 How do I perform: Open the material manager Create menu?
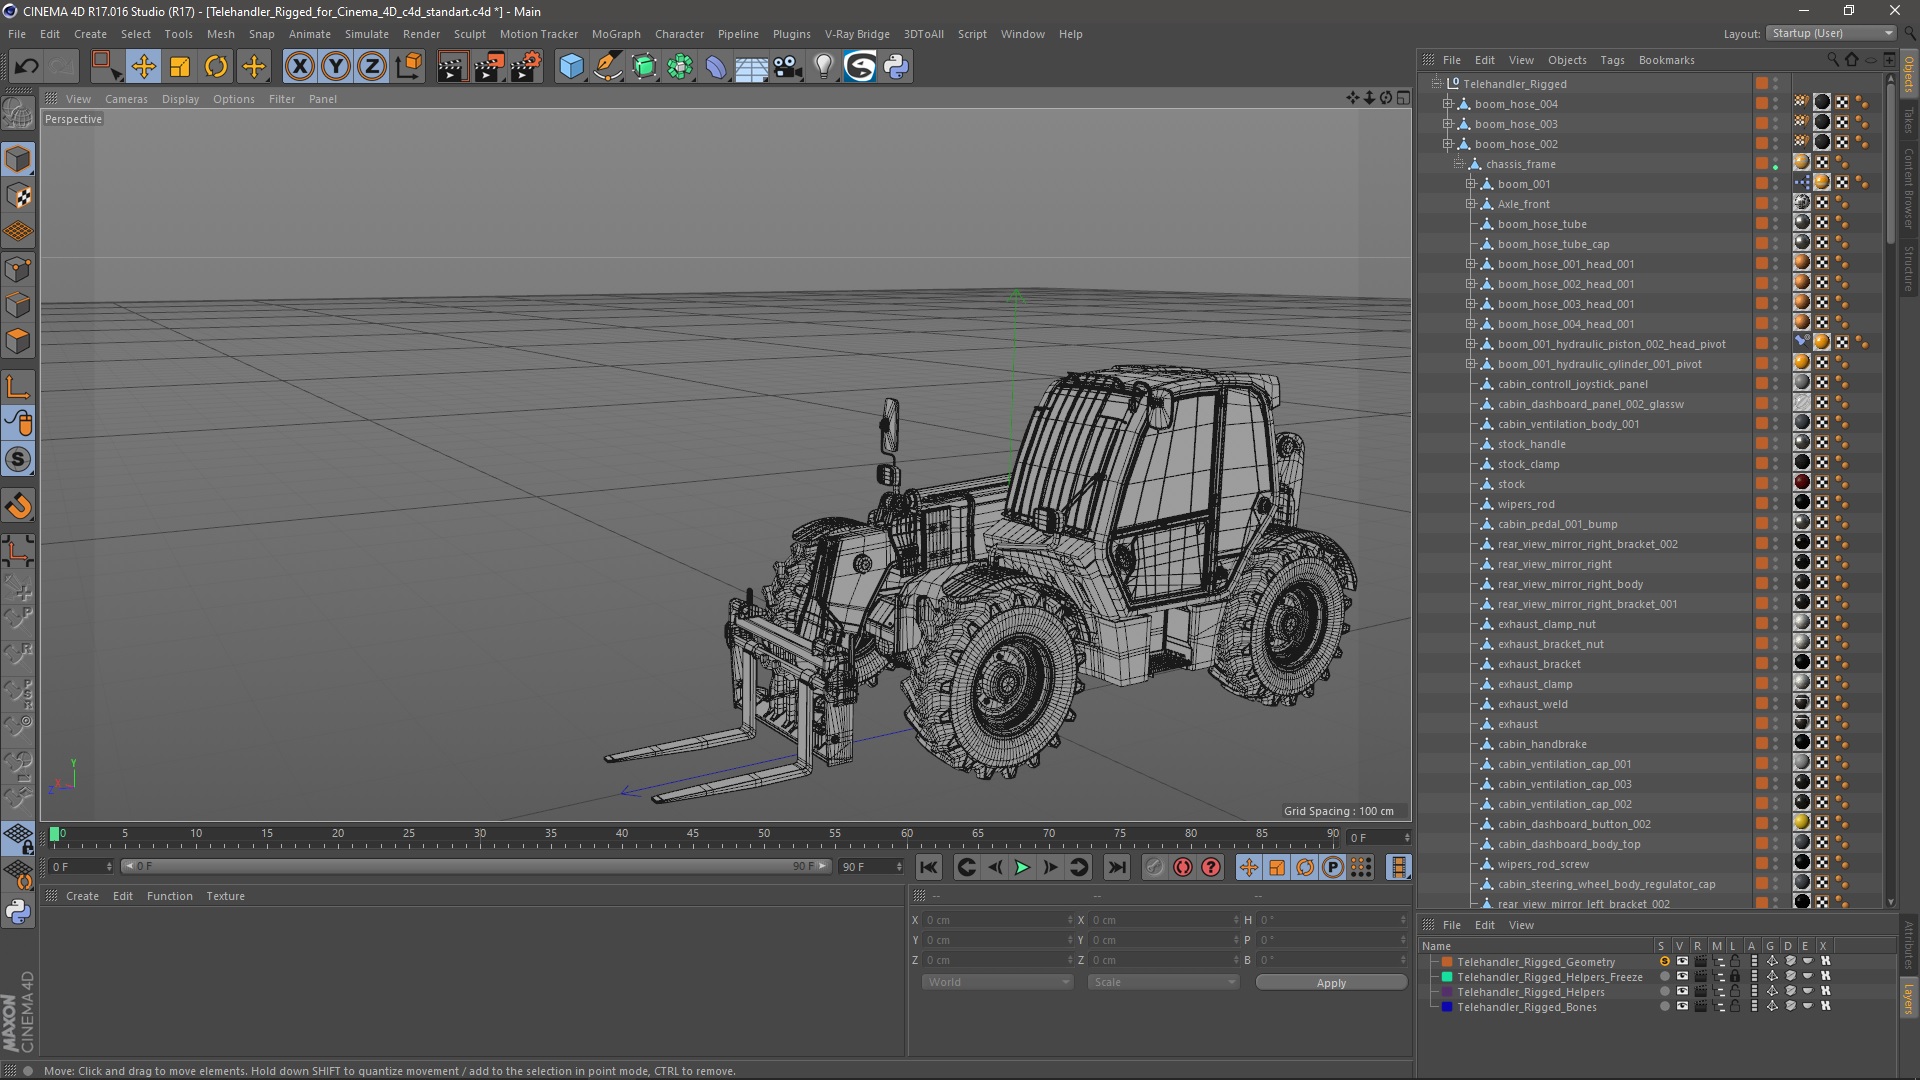pos(82,896)
